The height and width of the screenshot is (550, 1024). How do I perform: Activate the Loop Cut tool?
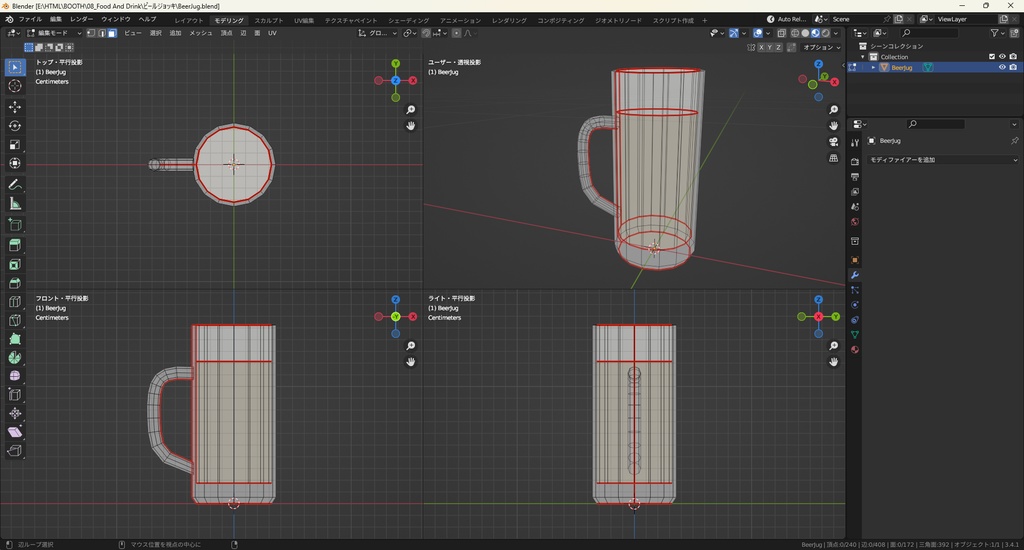pos(15,302)
